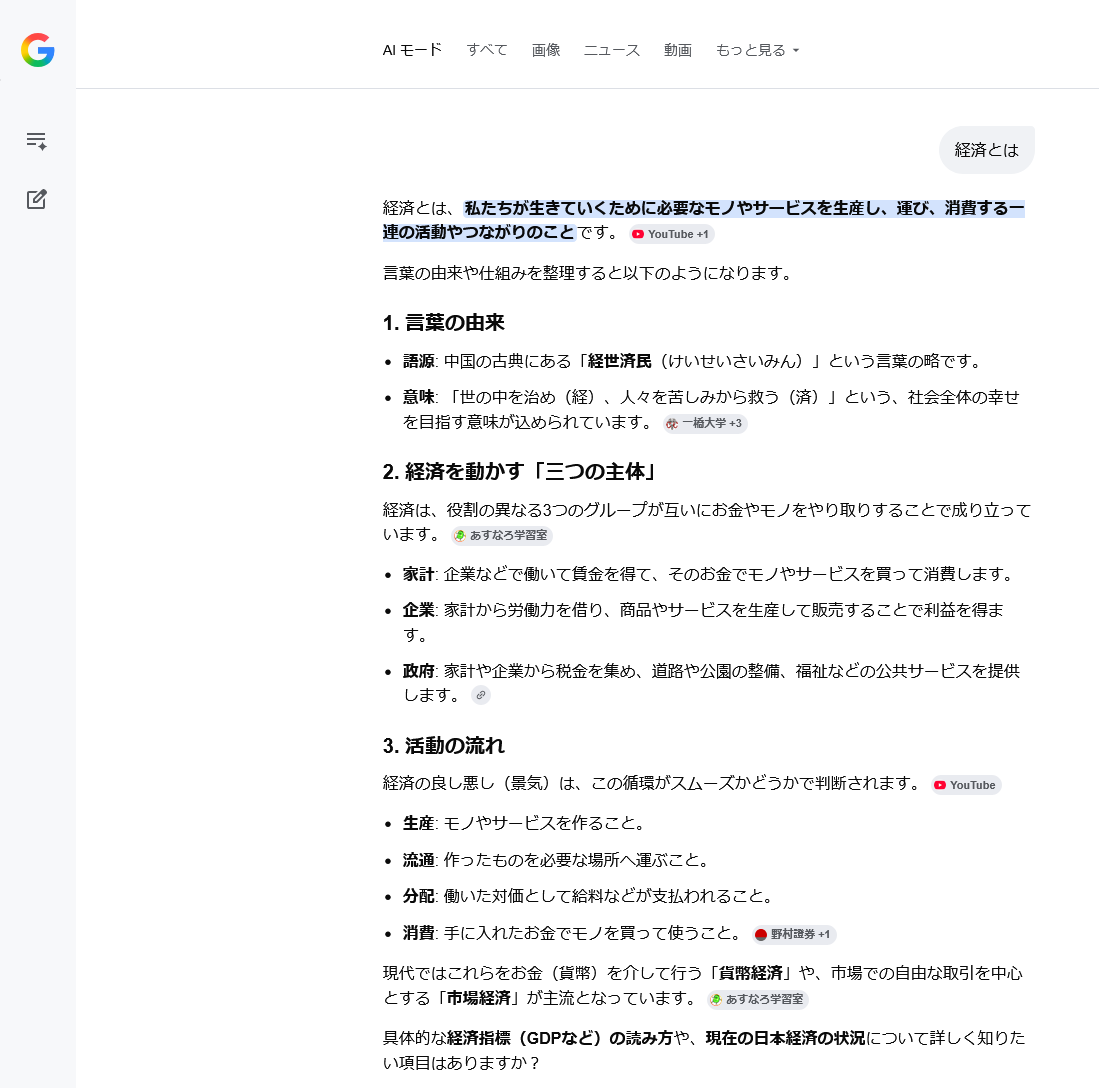Viewport: 1099px width, 1088px height.
Task: Open the 野村證券 +1 source chip
Action: (x=794, y=935)
